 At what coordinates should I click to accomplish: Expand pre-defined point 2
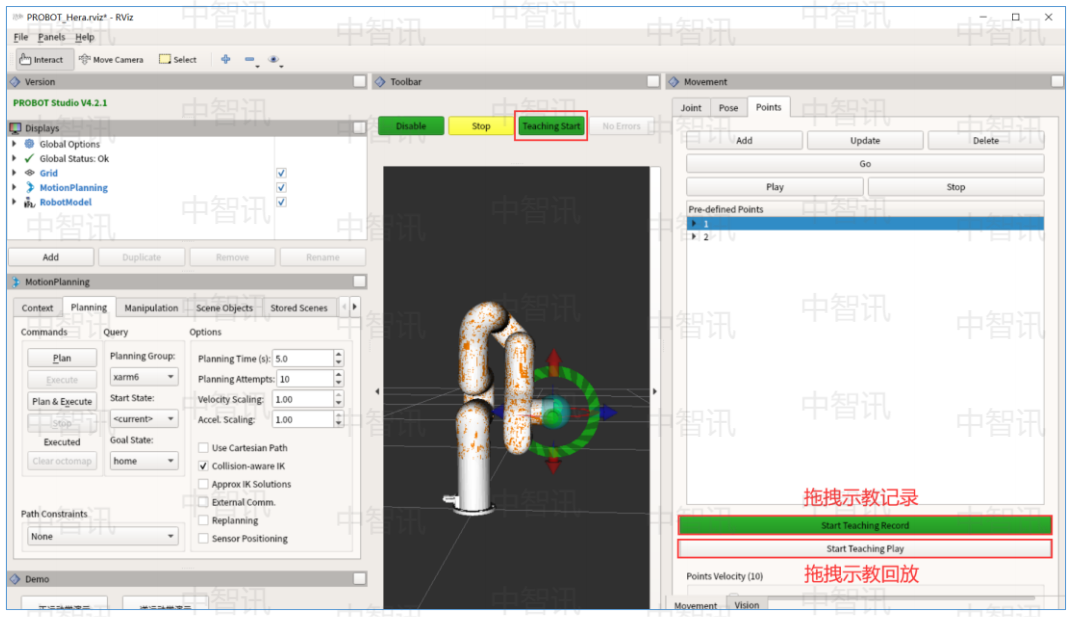(x=694, y=236)
